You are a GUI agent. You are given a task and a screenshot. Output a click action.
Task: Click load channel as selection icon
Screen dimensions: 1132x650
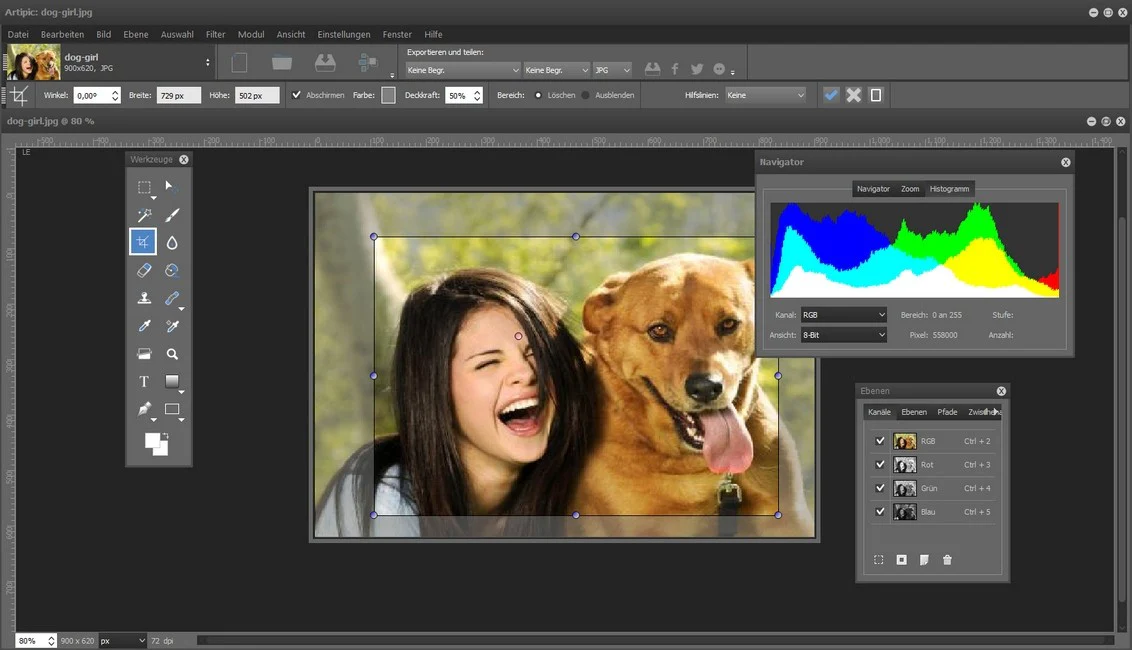point(879,560)
